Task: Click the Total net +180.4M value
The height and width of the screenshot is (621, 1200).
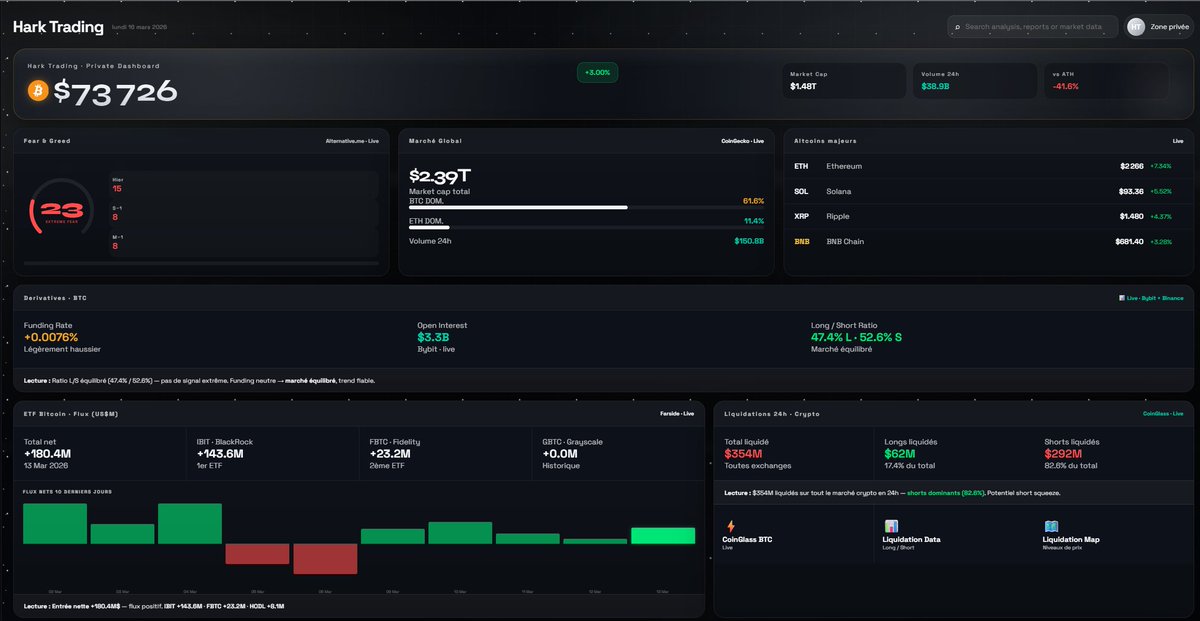Action: (48, 454)
